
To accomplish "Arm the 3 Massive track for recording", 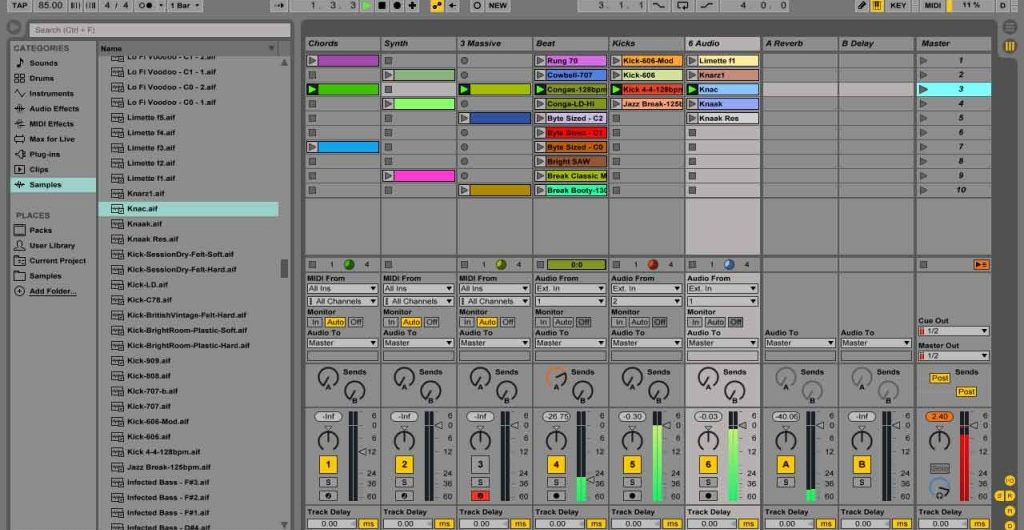I will 480,495.
